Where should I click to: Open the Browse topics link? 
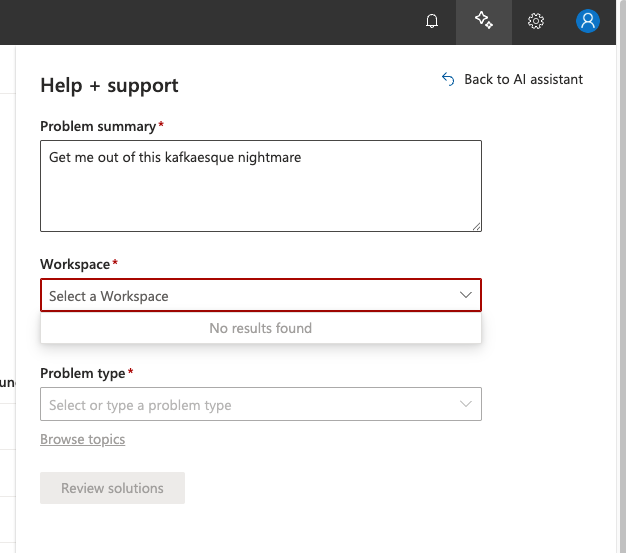click(82, 439)
